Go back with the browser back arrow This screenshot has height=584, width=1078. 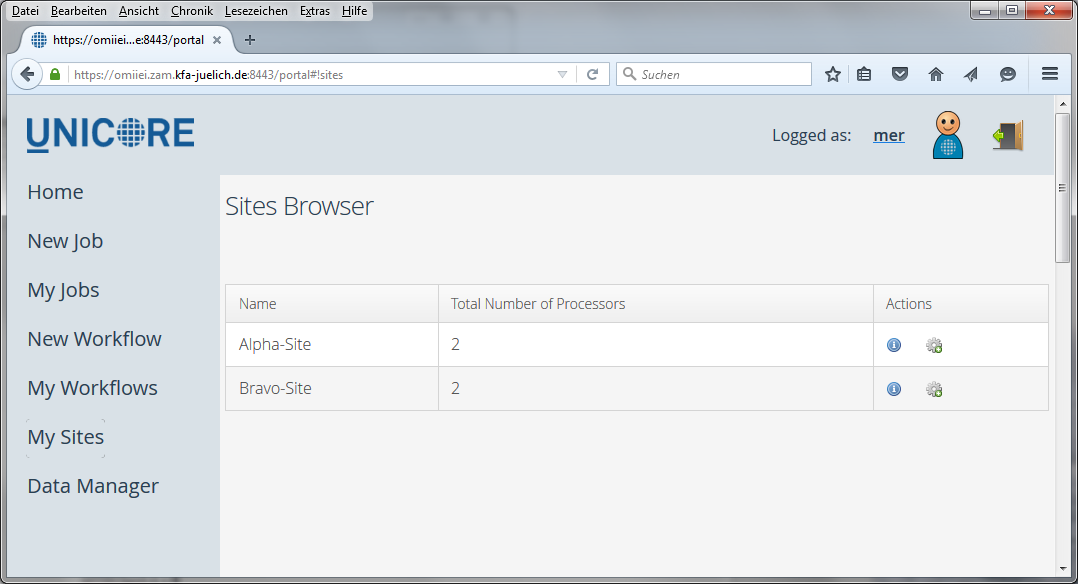tap(27, 74)
